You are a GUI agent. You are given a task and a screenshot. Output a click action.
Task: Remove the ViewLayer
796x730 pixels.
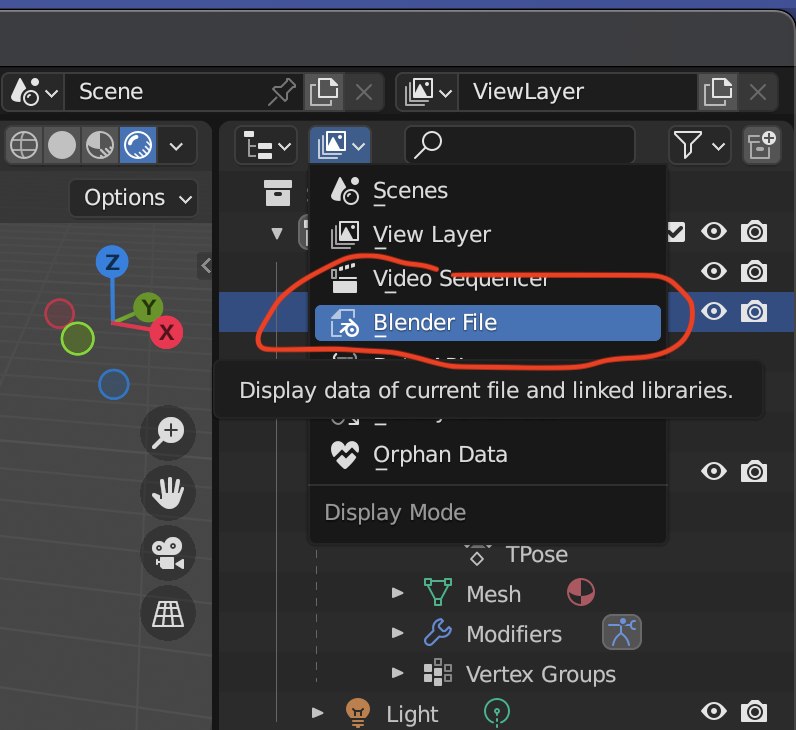(758, 92)
